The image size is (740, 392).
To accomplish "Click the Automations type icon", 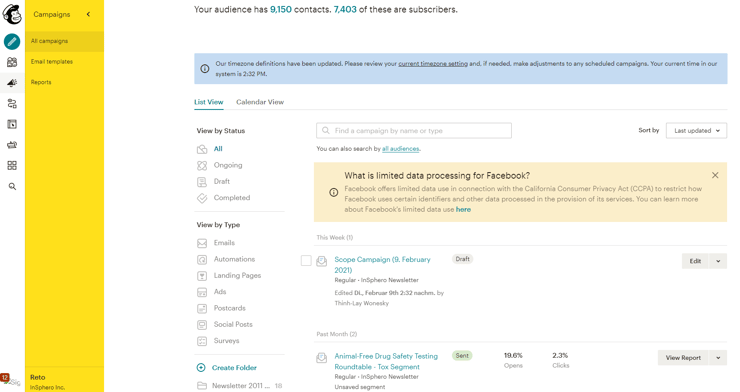I will click(x=202, y=259).
